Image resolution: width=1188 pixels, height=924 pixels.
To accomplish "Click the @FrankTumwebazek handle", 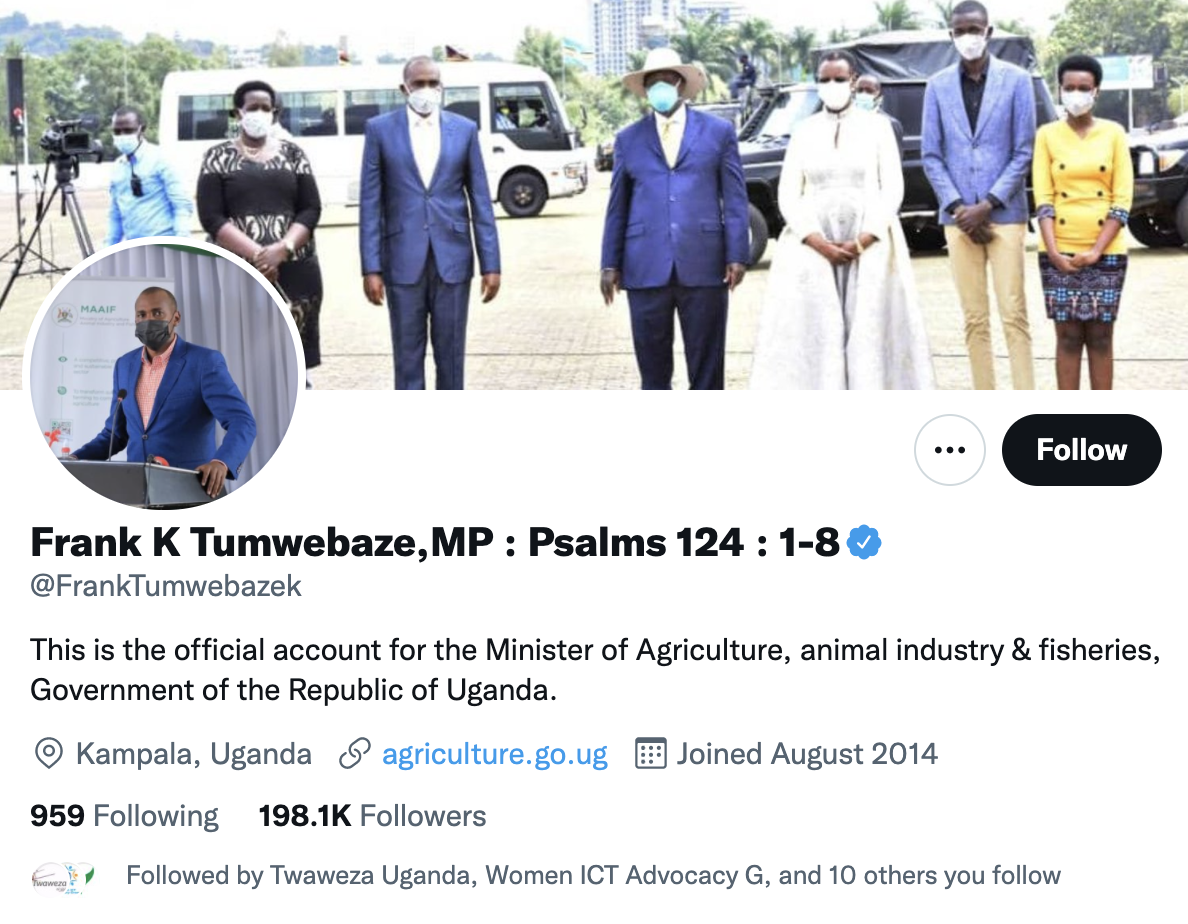I will [166, 586].
